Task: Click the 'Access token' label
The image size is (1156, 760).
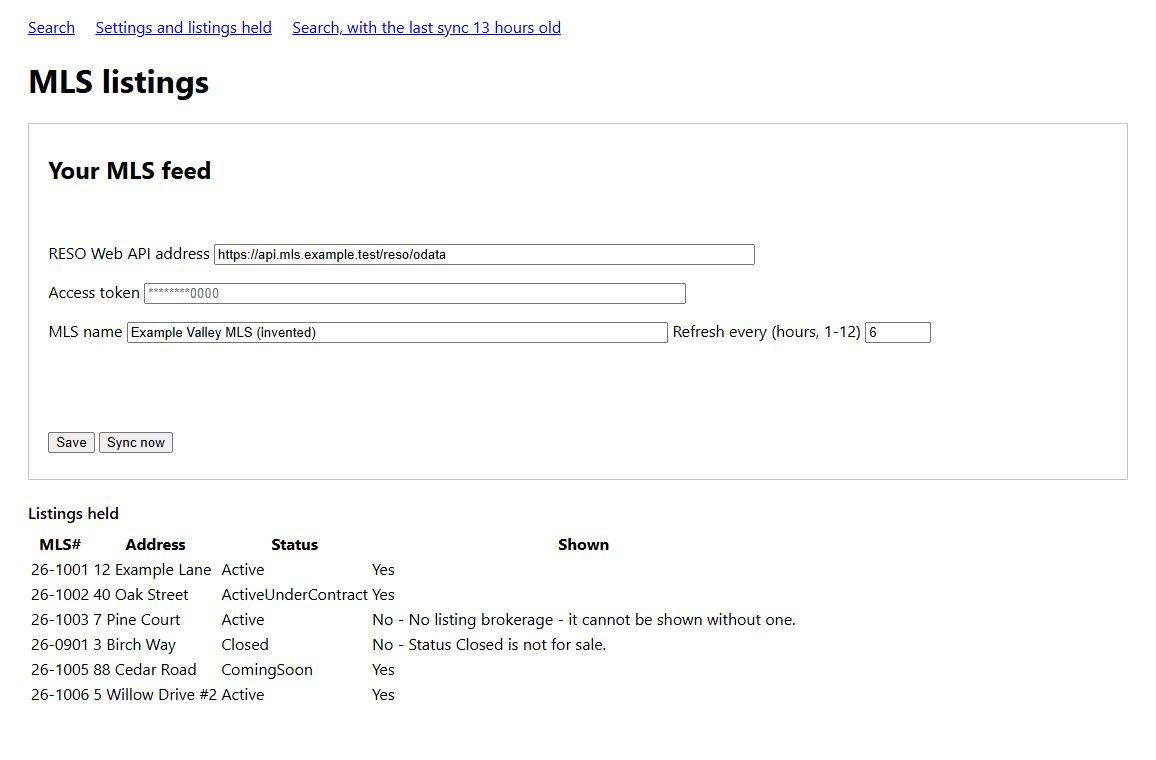Action: (x=94, y=293)
